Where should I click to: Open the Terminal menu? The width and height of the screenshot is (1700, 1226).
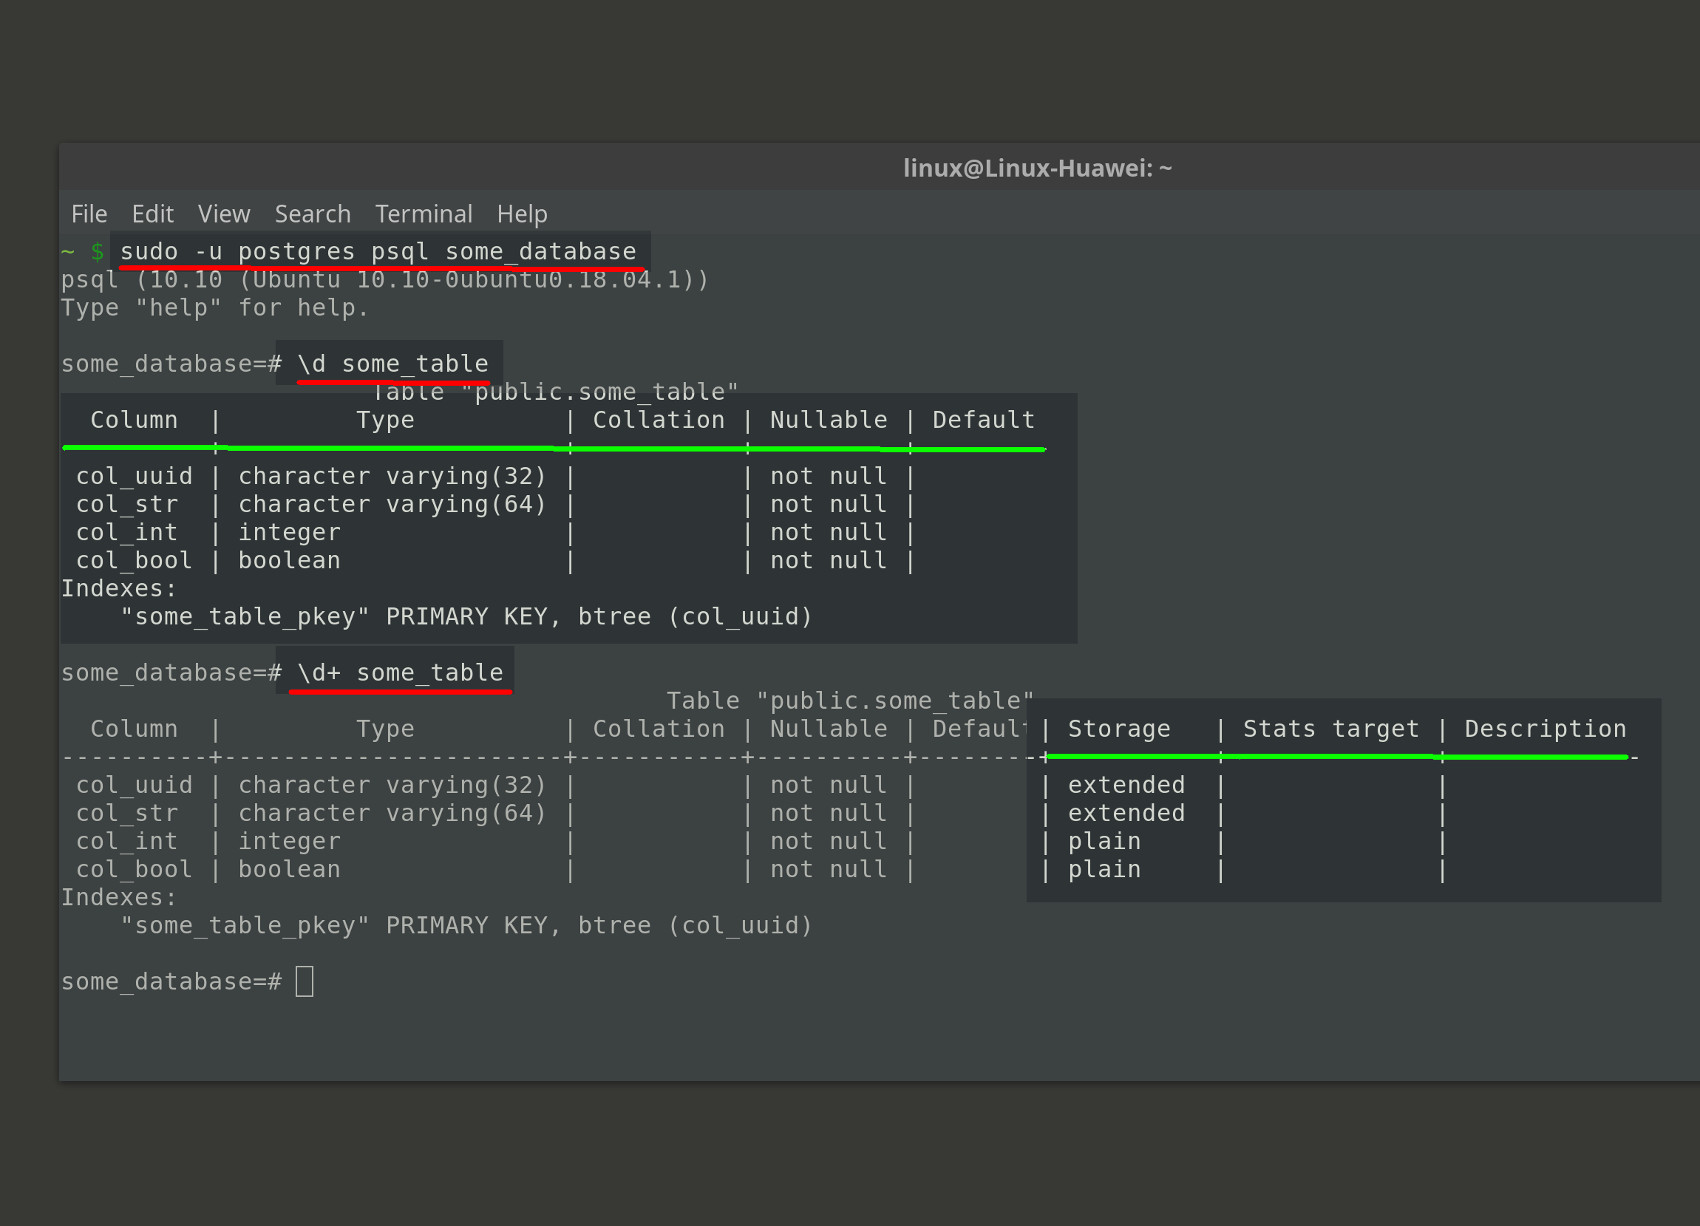tap(424, 213)
